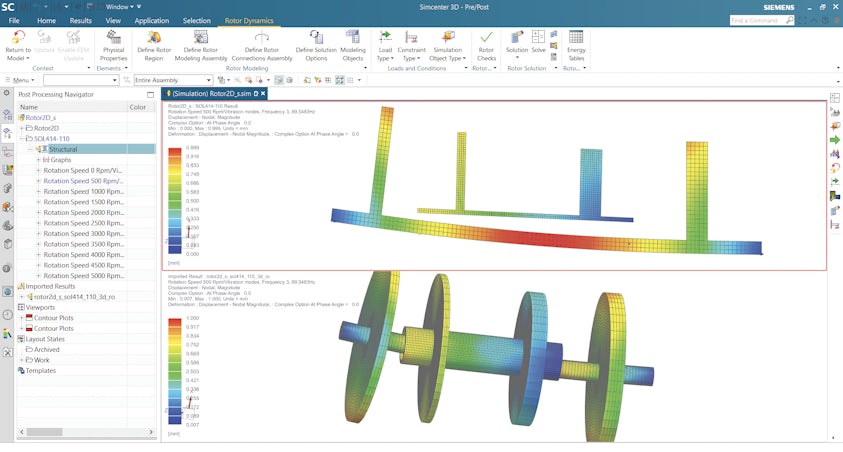Click the history clock icon in left sidebar
This screenshot has width=843, height=452.
coord(7,315)
